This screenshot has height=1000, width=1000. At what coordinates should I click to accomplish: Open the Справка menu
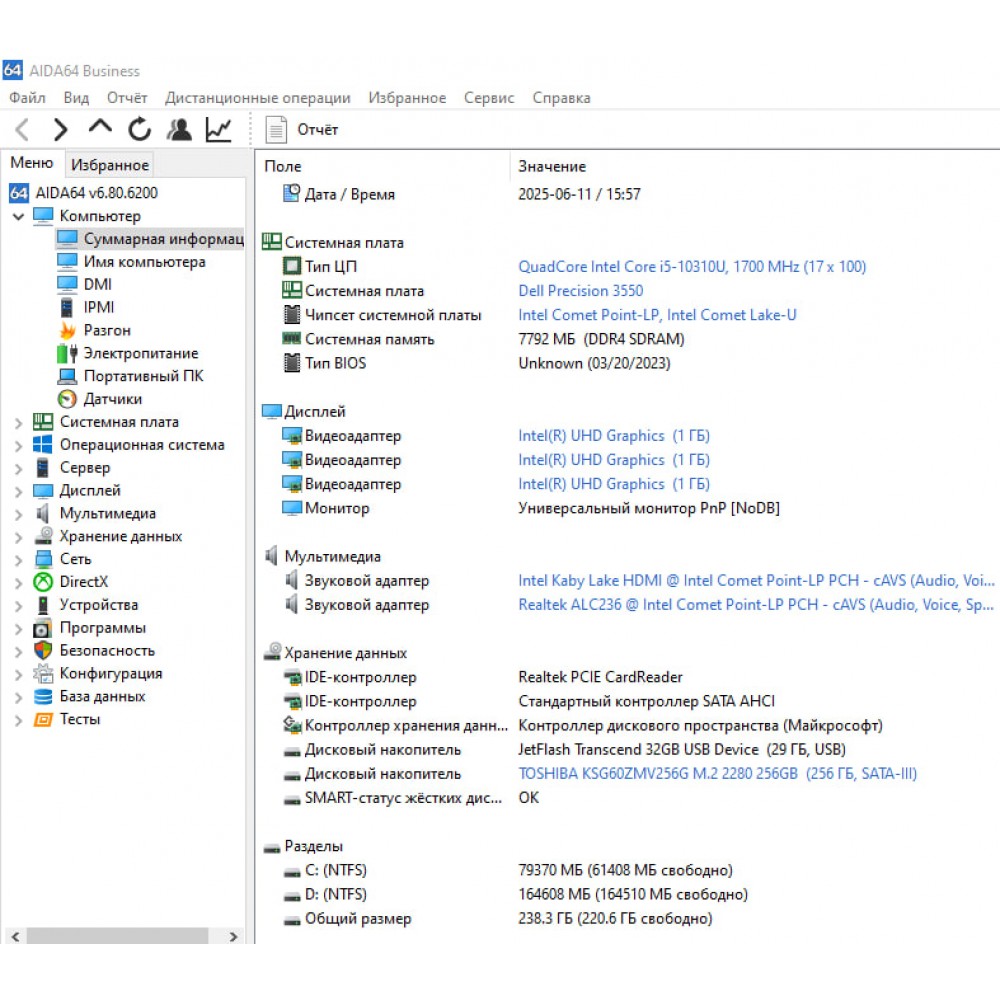coord(561,98)
